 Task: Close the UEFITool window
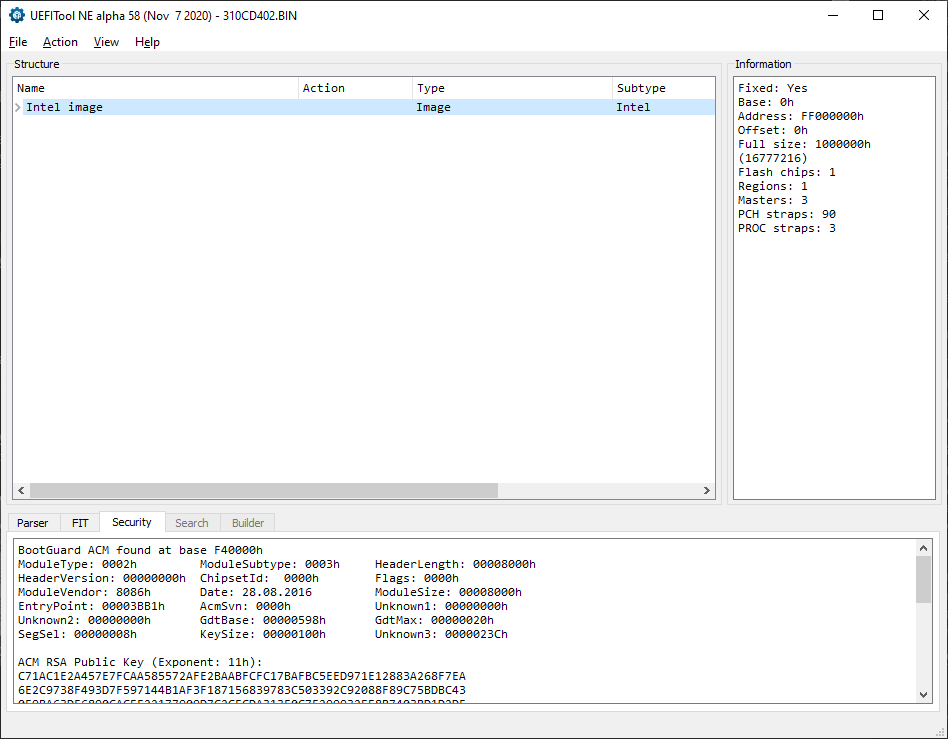(924, 16)
